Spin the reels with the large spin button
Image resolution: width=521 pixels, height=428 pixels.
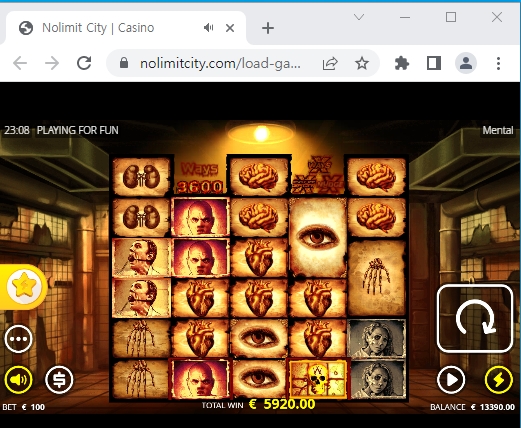[475, 318]
